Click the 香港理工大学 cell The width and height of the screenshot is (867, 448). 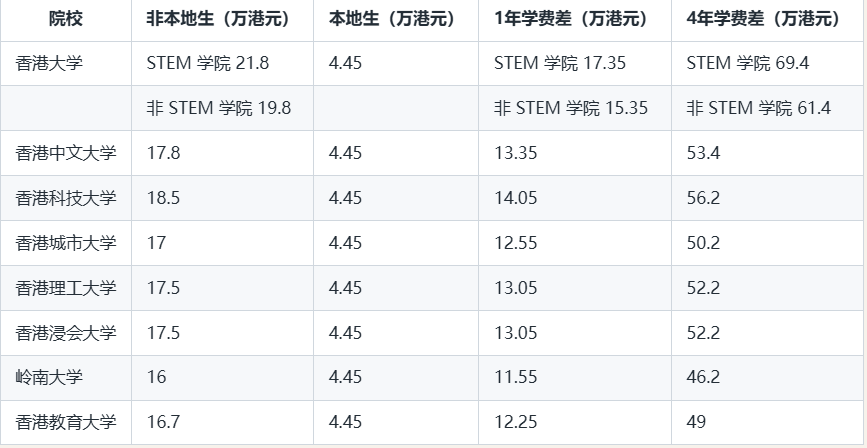pos(66,288)
